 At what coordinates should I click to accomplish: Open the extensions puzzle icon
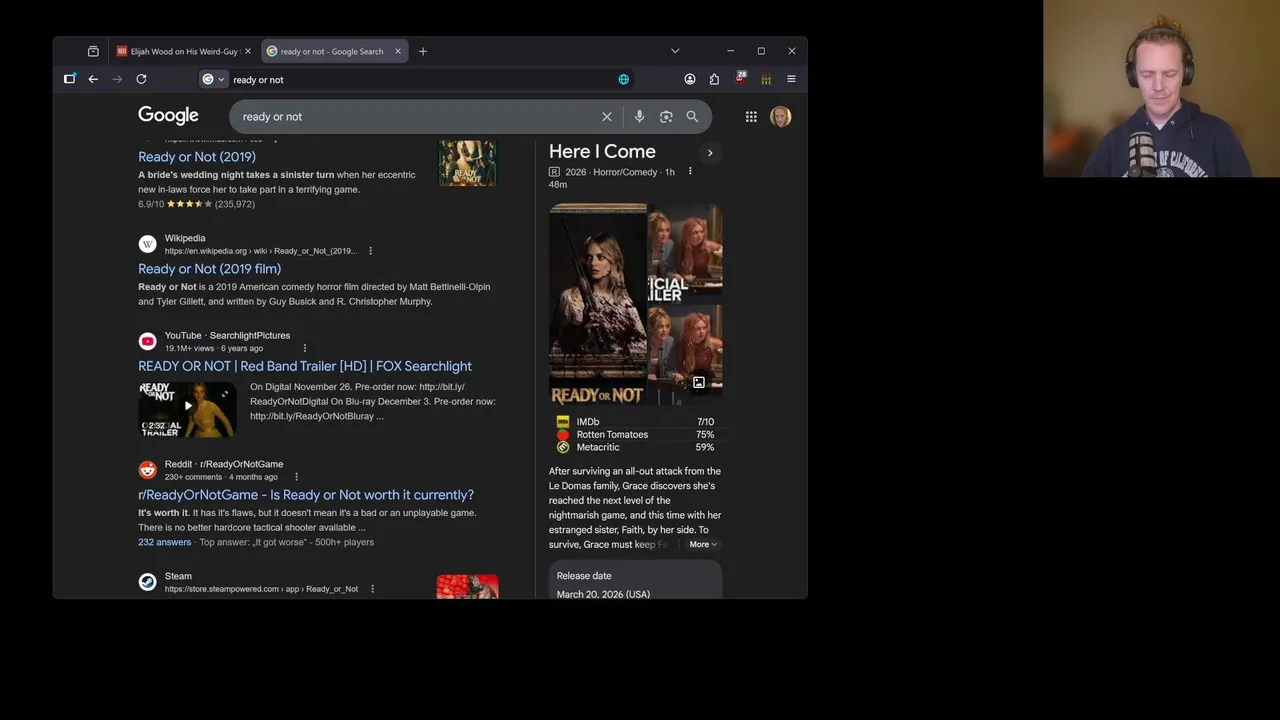[714, 79]
